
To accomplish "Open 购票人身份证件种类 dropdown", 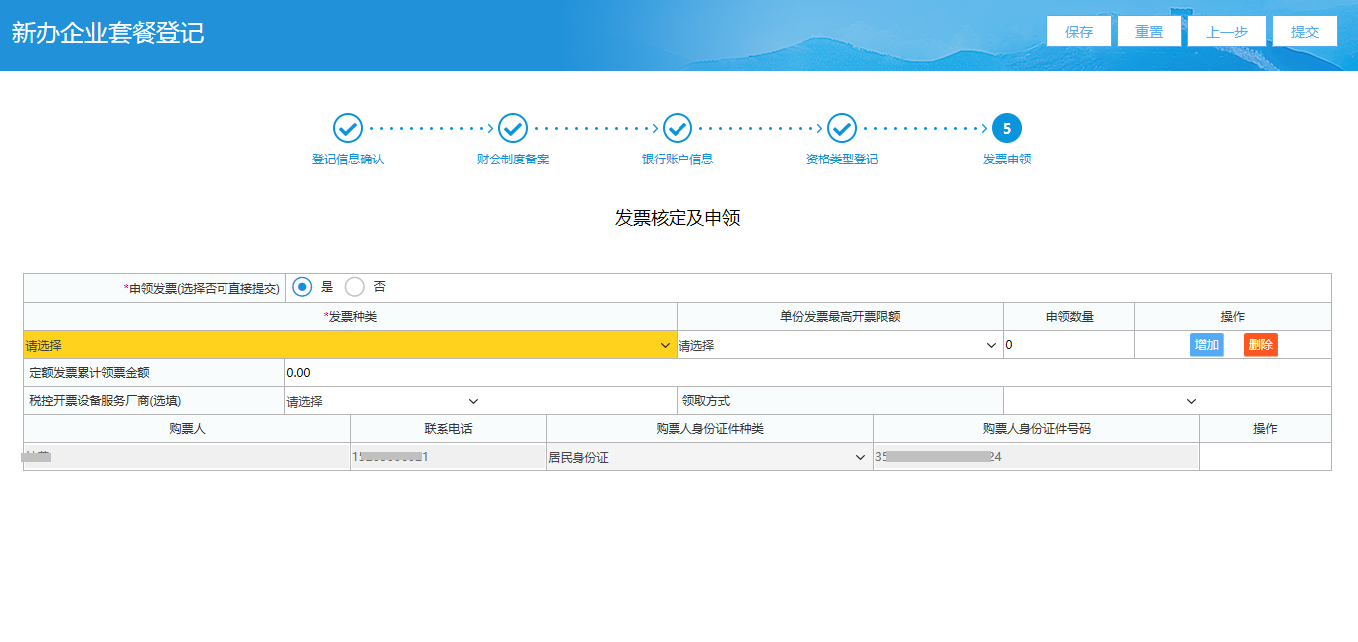I will pos(708,457).
